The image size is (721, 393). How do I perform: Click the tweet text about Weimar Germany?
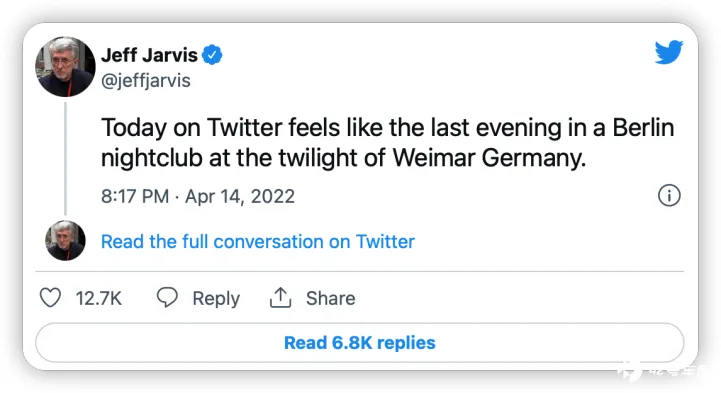tap(388, 142)
